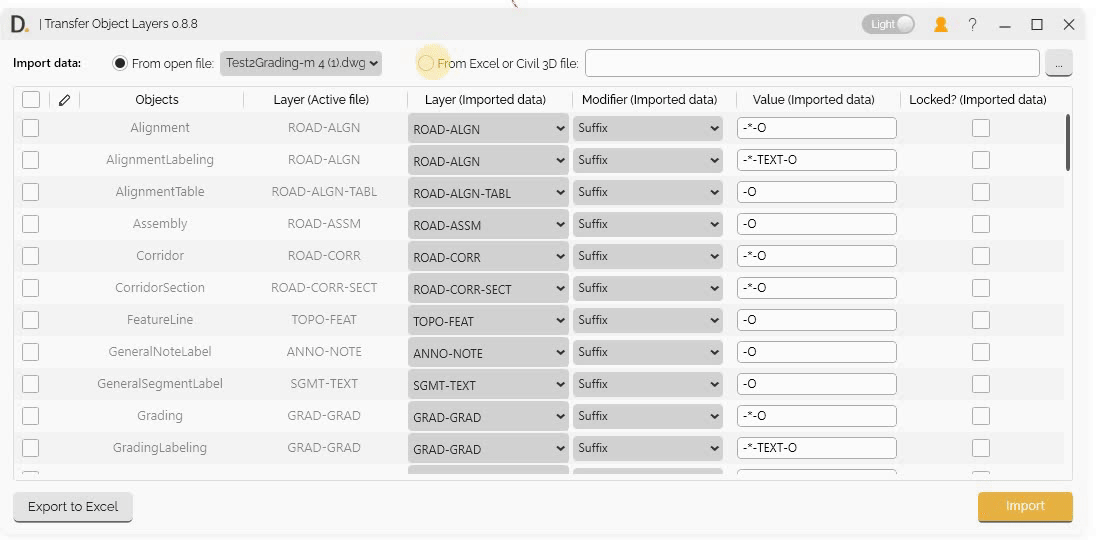Open Grading row GRAD-GRAD layer dropdown
The image size is (1098, 540).
(x=488, y=417)
